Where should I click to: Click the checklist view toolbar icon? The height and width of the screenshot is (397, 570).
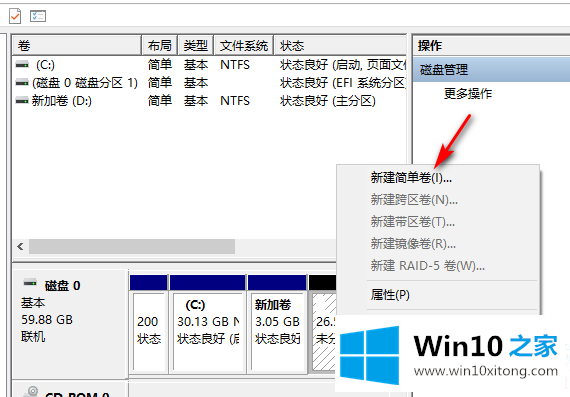click(38, 16)
